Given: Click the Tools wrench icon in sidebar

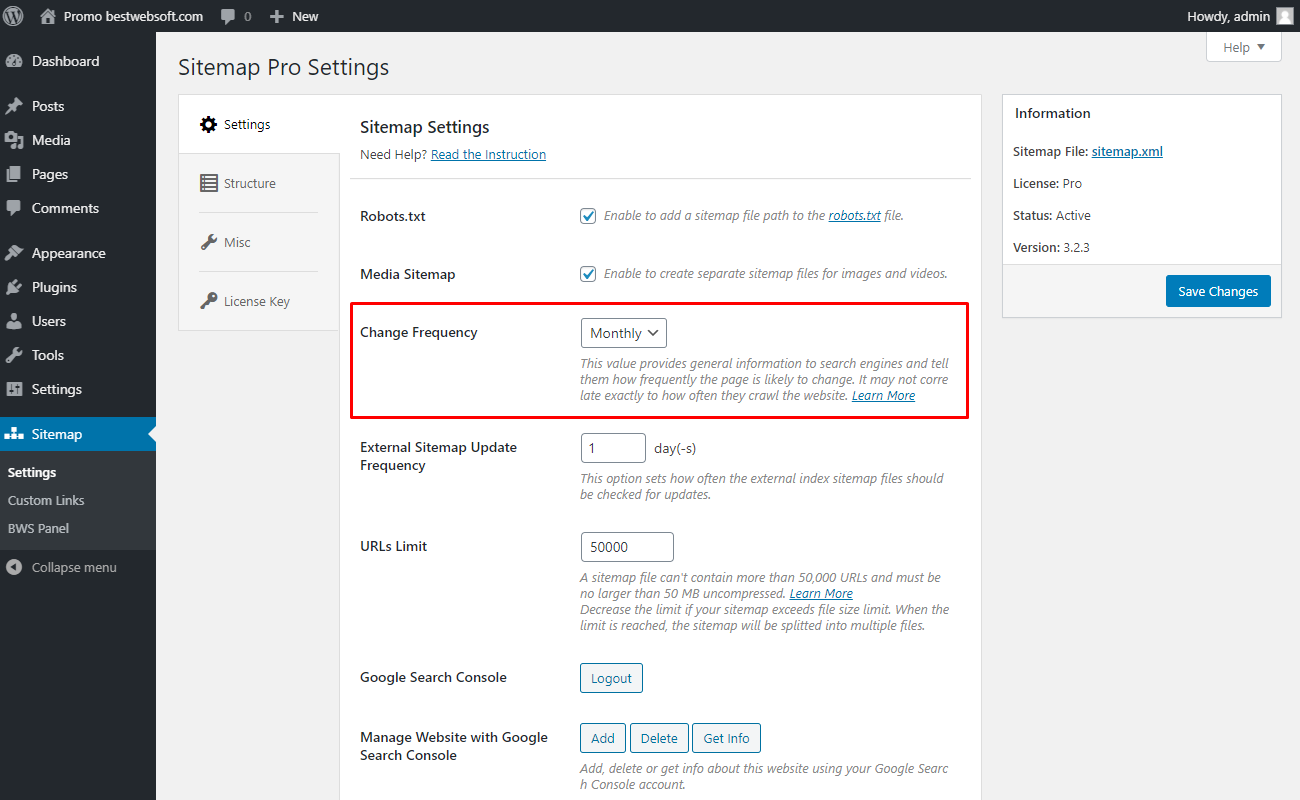Looking at the screenshot, I should point(14,355).
